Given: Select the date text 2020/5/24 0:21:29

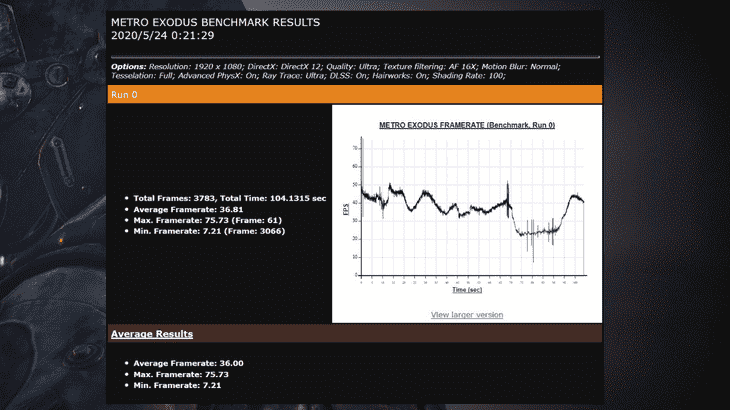Looking at the screenshot, I should click(x=162, y=35).
